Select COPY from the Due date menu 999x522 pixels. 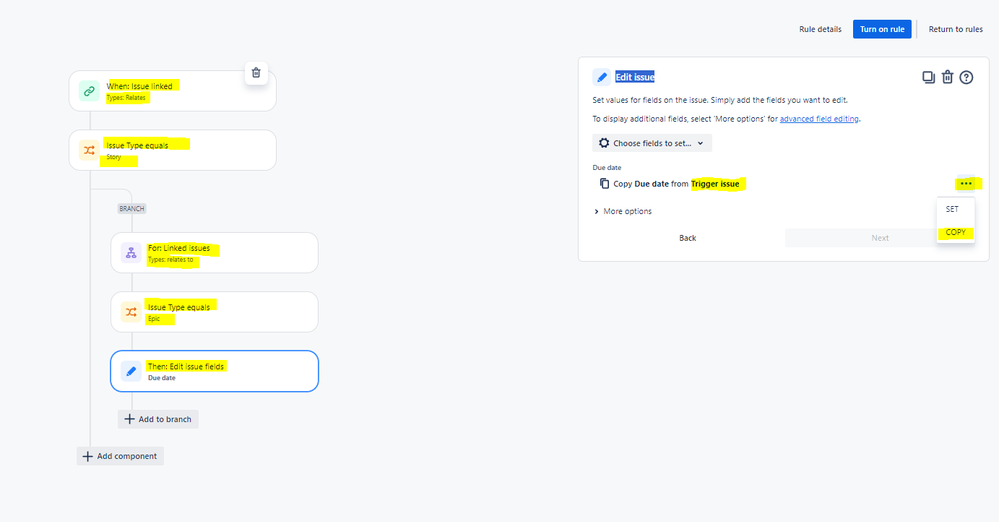point(955,232)
